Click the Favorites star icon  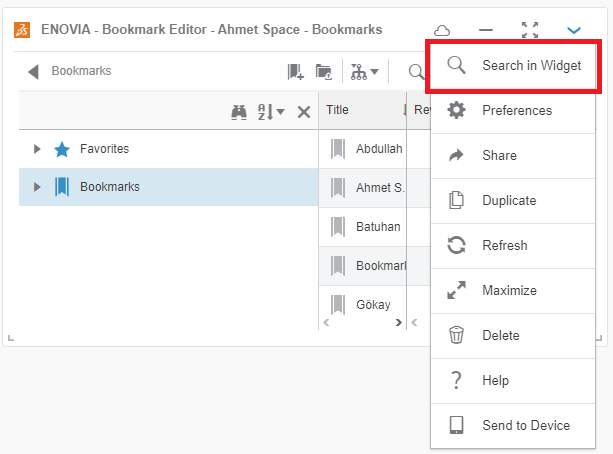pos(62,149)
